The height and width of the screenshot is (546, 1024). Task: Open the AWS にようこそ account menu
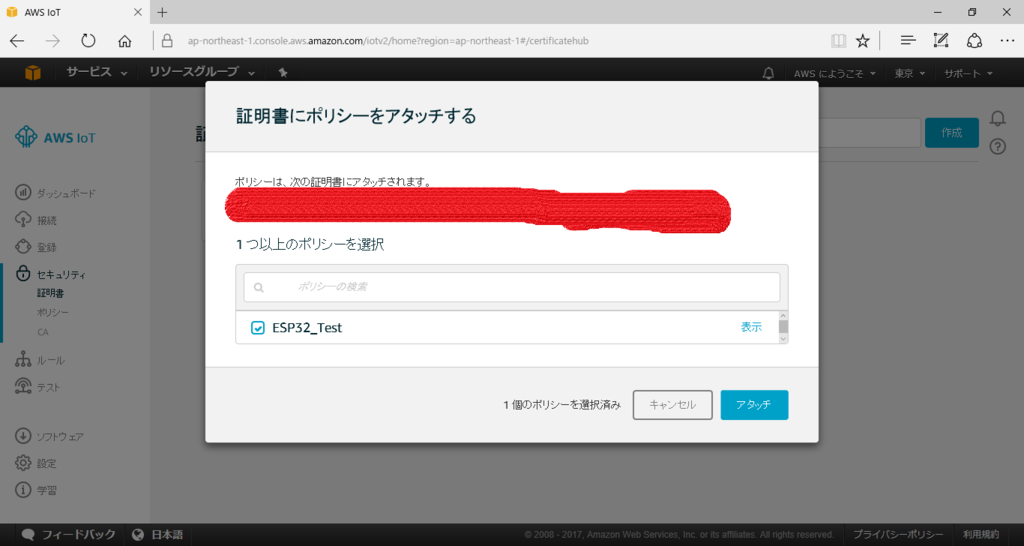point(835,73)
